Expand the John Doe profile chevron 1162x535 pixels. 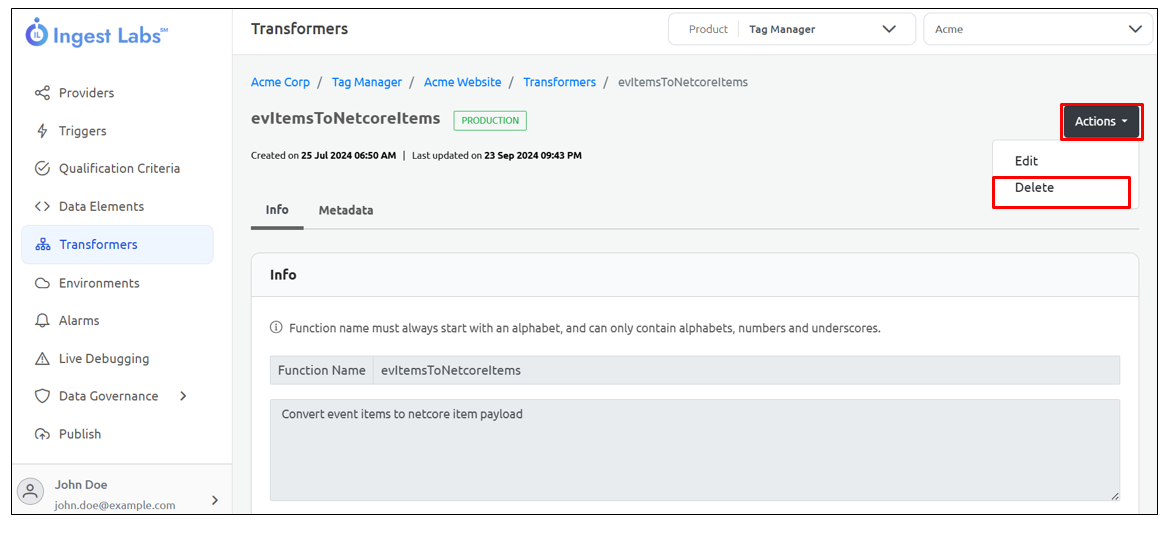tap(214, 500)
